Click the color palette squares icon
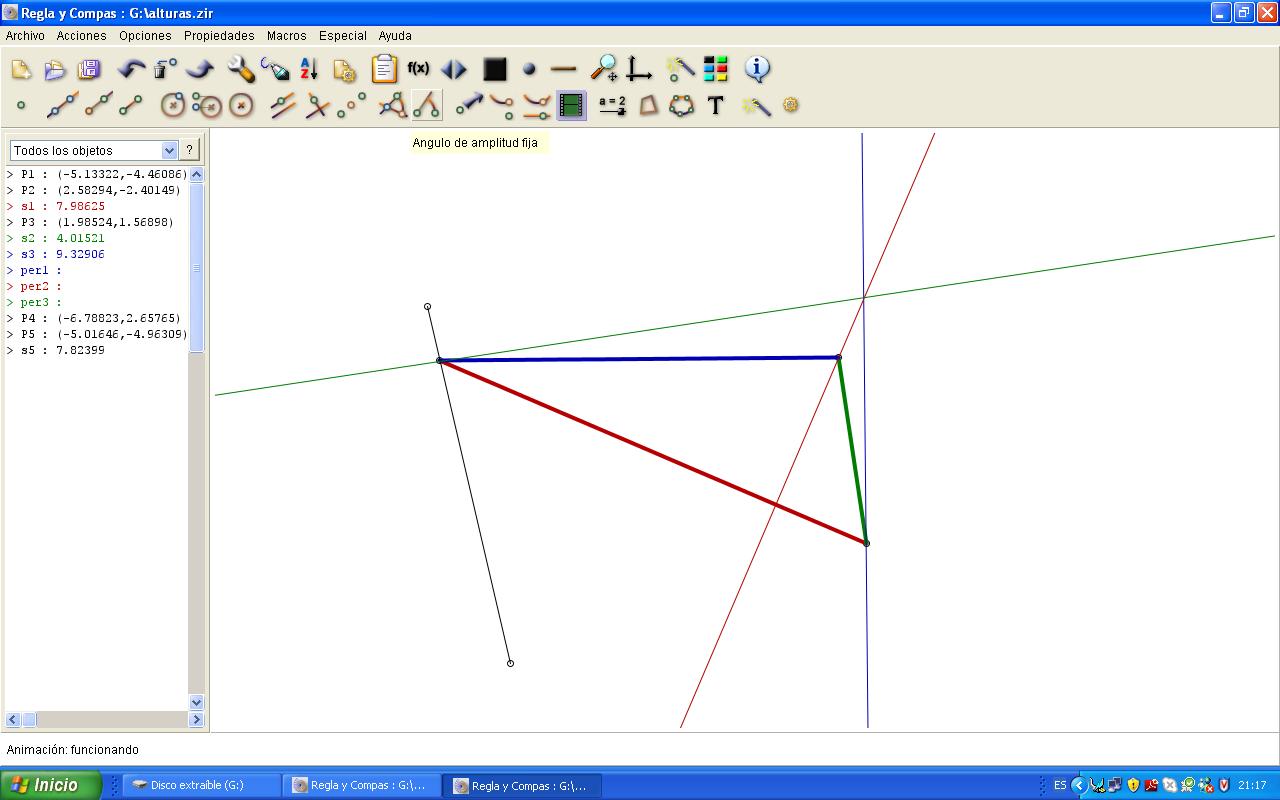 tap(716, 69)
